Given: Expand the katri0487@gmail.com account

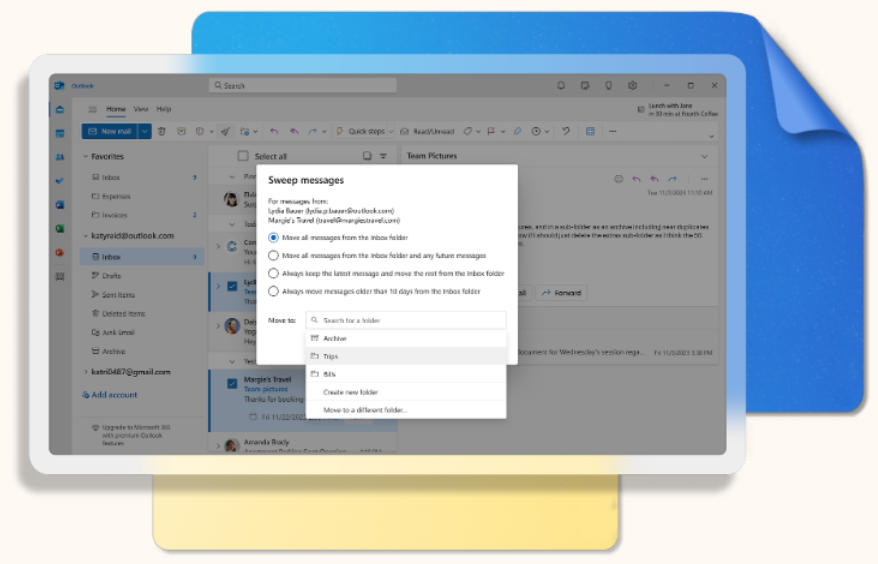Looking at the screenshot, I should pos(86,372).
